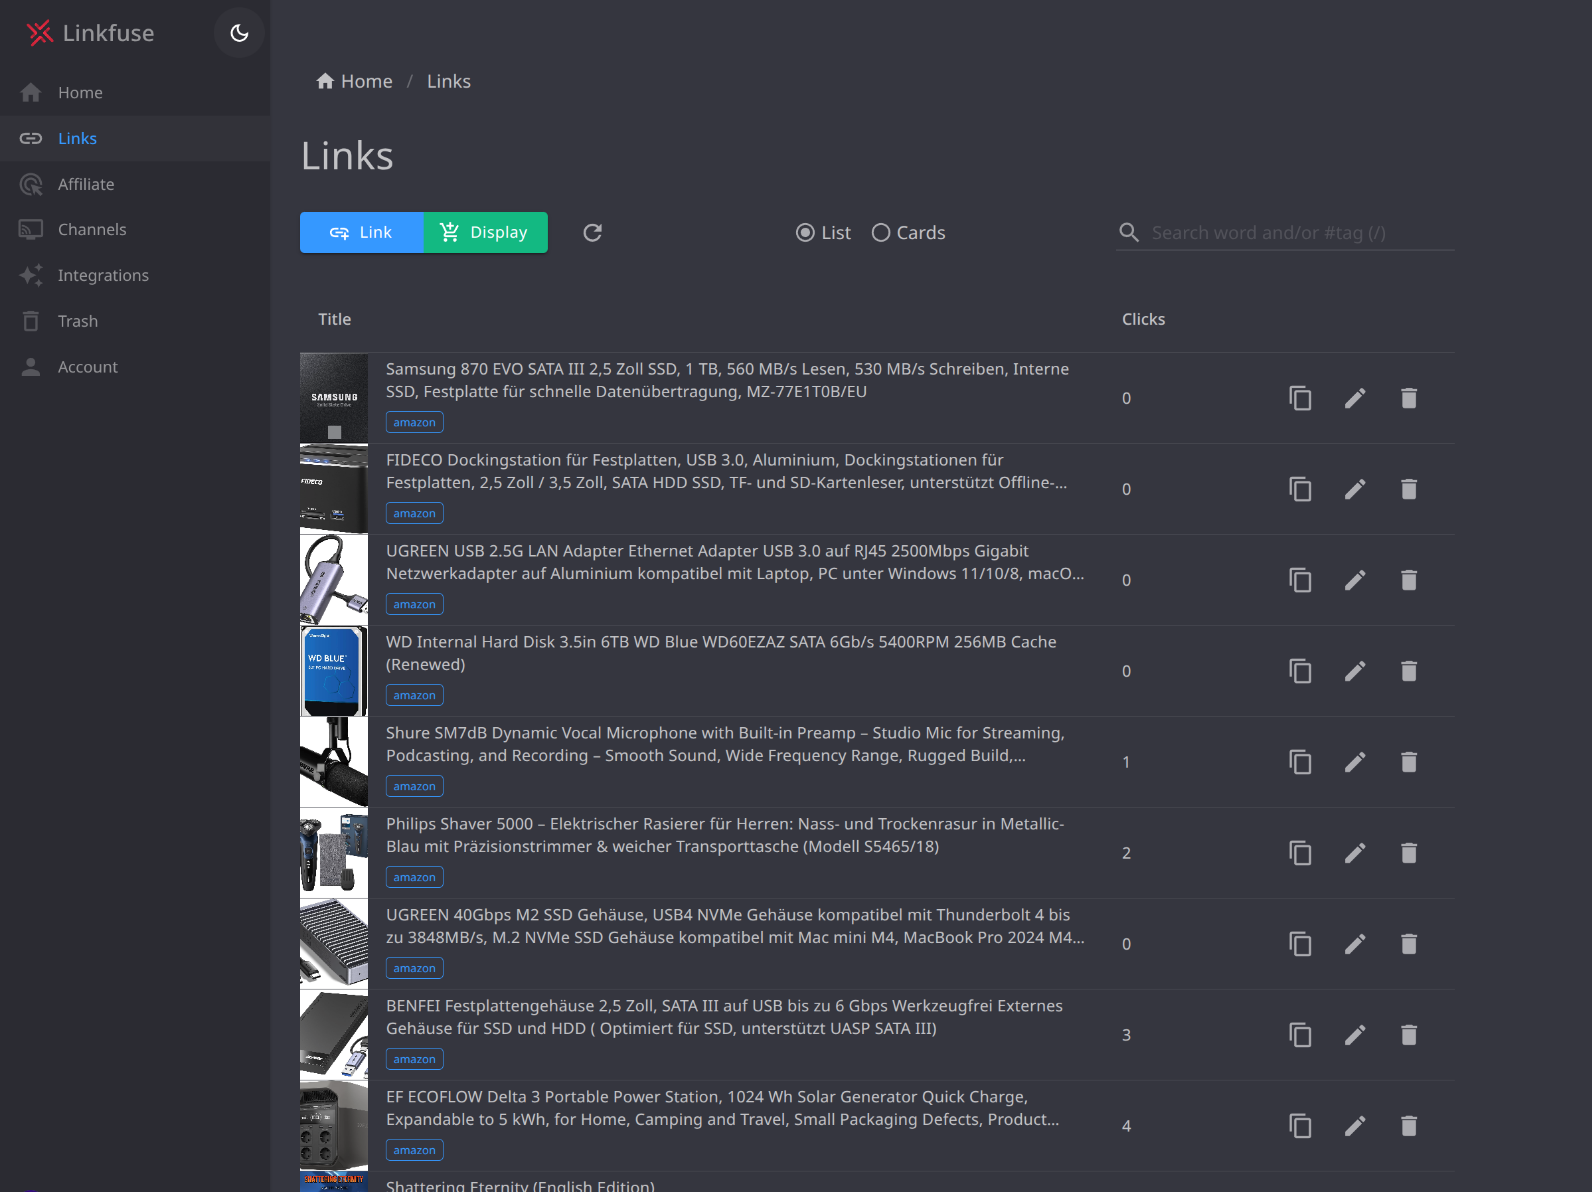Viewport: 1592px width, 1192px height.
Task: Open the Philips Shaver product thumbnail
Action: click(x=334, y=853)
